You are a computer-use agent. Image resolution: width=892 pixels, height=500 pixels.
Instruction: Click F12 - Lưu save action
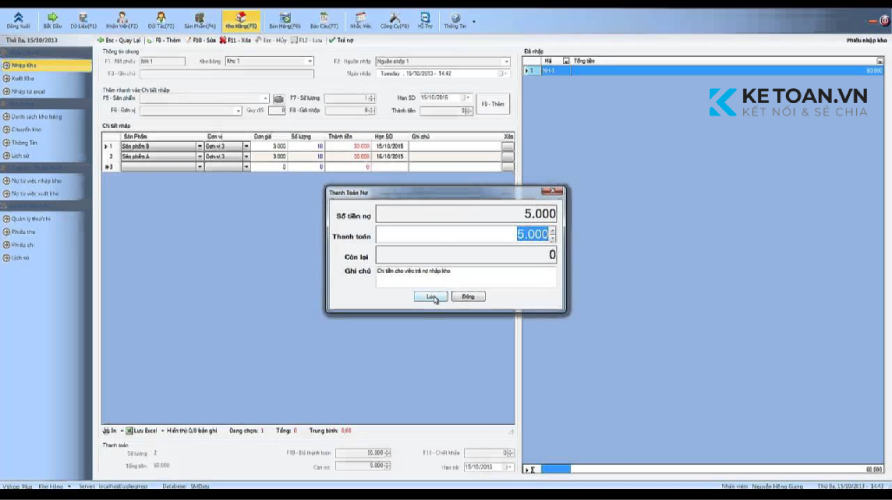point(306,40)
